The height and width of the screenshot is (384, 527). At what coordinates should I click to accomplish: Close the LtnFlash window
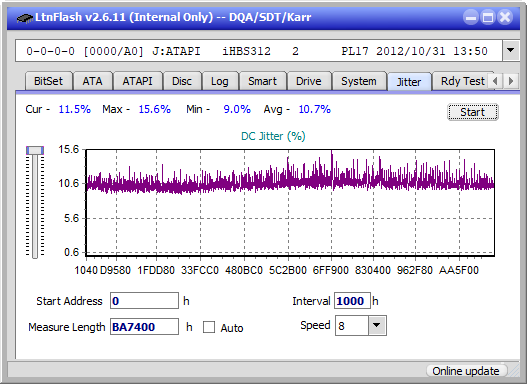click(x=505, y=17)
